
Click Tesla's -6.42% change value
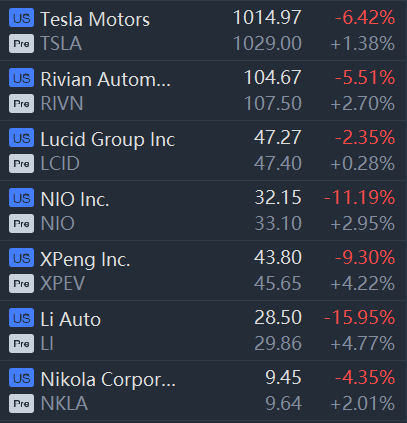(x=365, y=17)
